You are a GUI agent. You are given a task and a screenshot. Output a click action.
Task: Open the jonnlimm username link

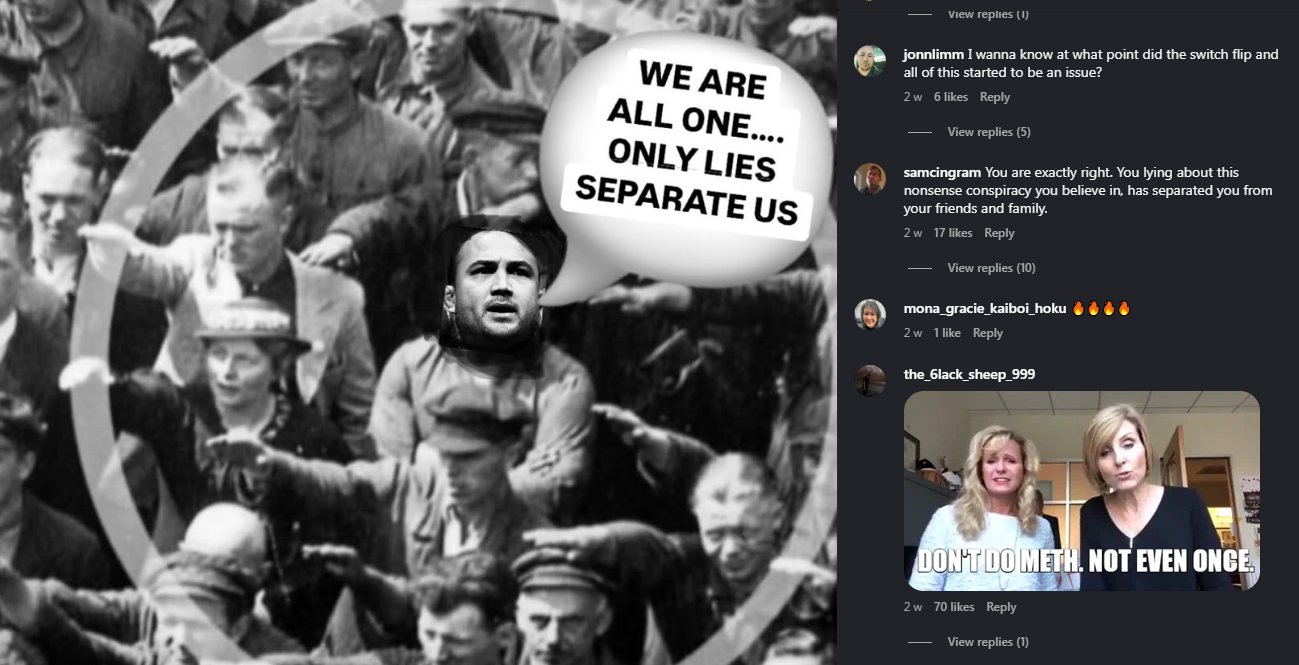[x=933, y=54]
